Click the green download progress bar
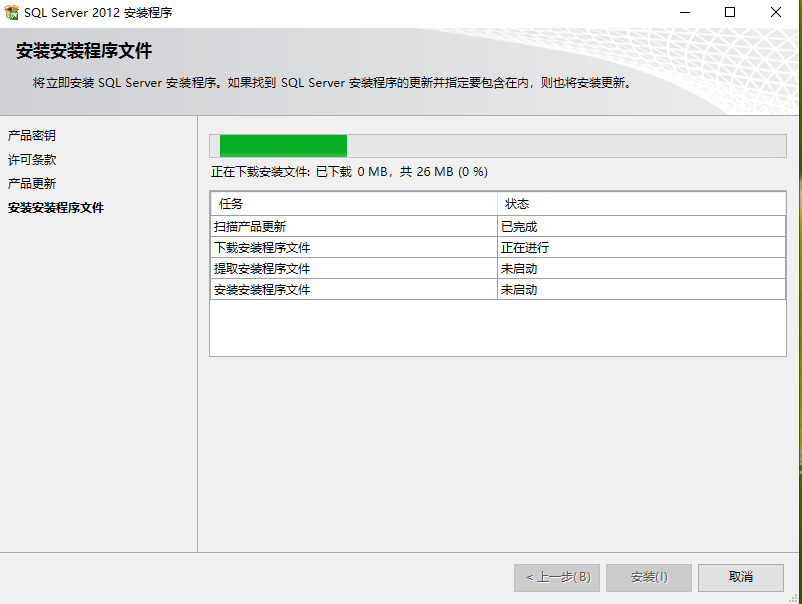 tap(498, 146)
